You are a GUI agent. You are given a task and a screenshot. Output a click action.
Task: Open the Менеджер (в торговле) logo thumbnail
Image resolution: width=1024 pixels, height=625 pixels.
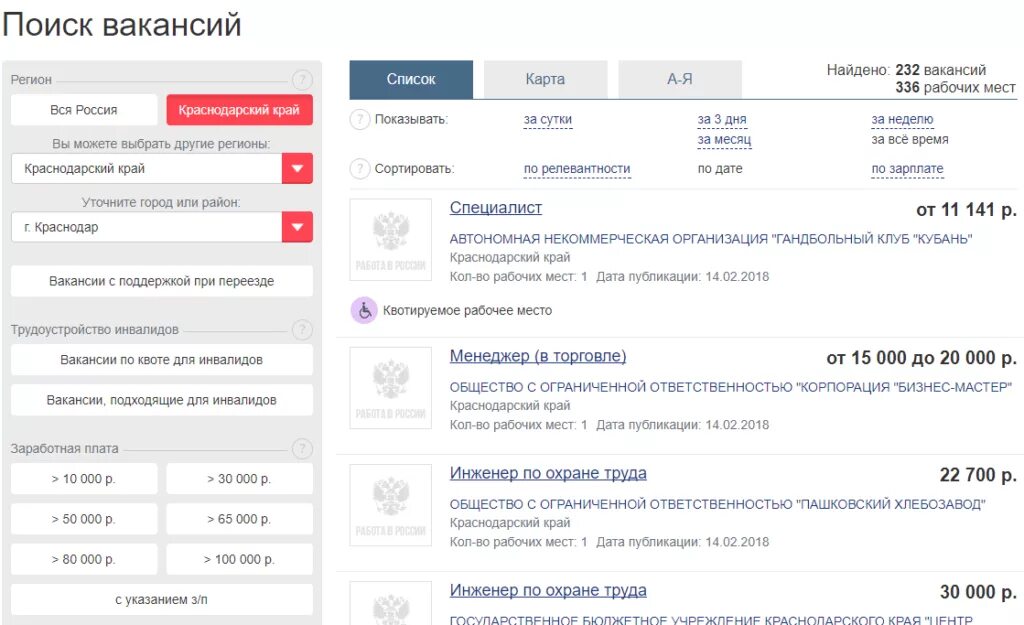pyautogui.click(x=391, y=388)
